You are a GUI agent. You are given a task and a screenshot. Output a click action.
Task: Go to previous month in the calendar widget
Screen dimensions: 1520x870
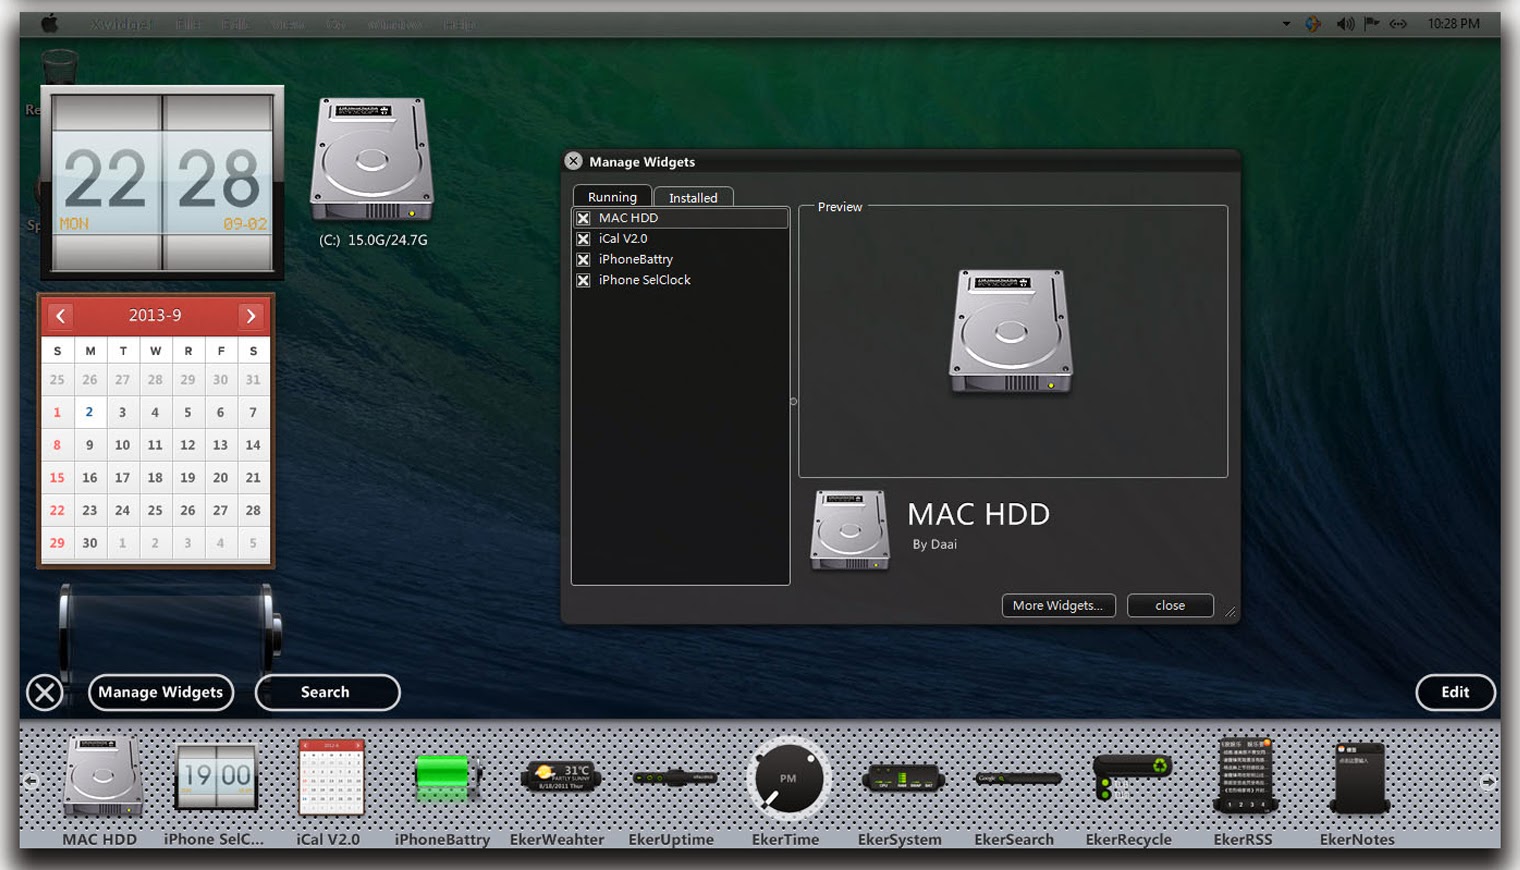point(61,316)
